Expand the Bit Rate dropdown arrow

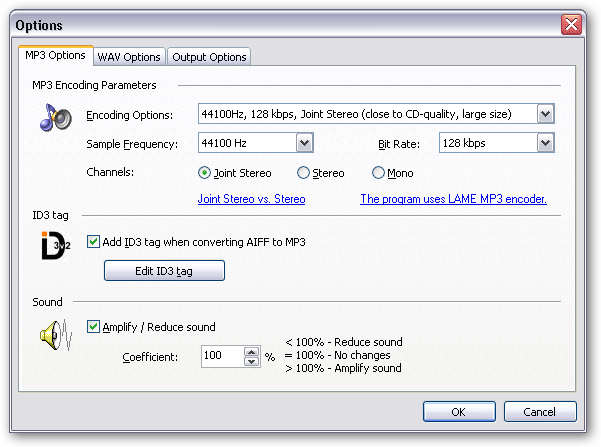[545, 143]
